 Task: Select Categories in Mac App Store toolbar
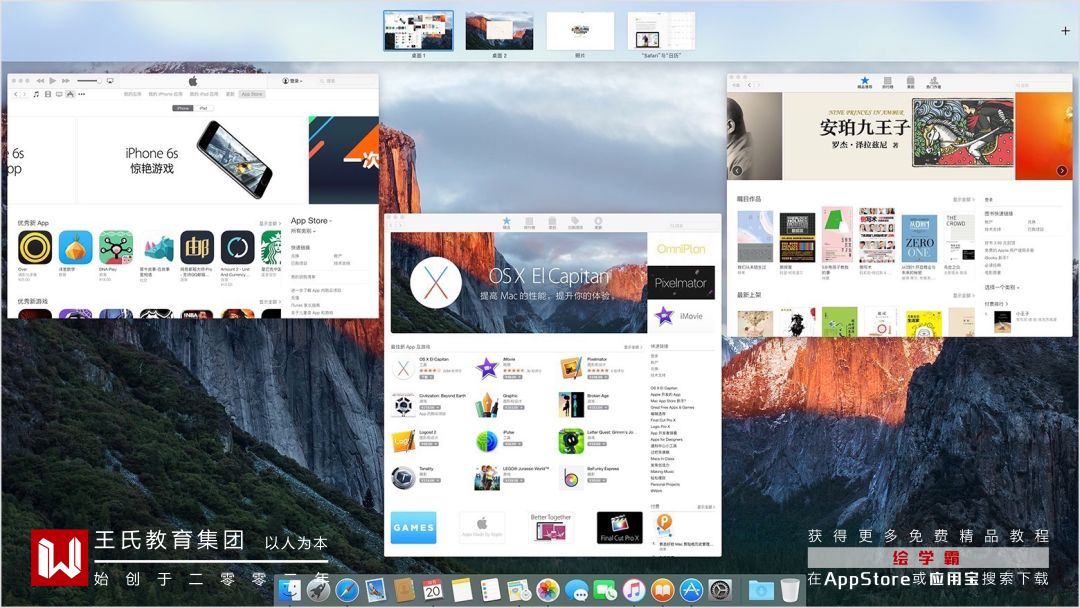[552, 223]
